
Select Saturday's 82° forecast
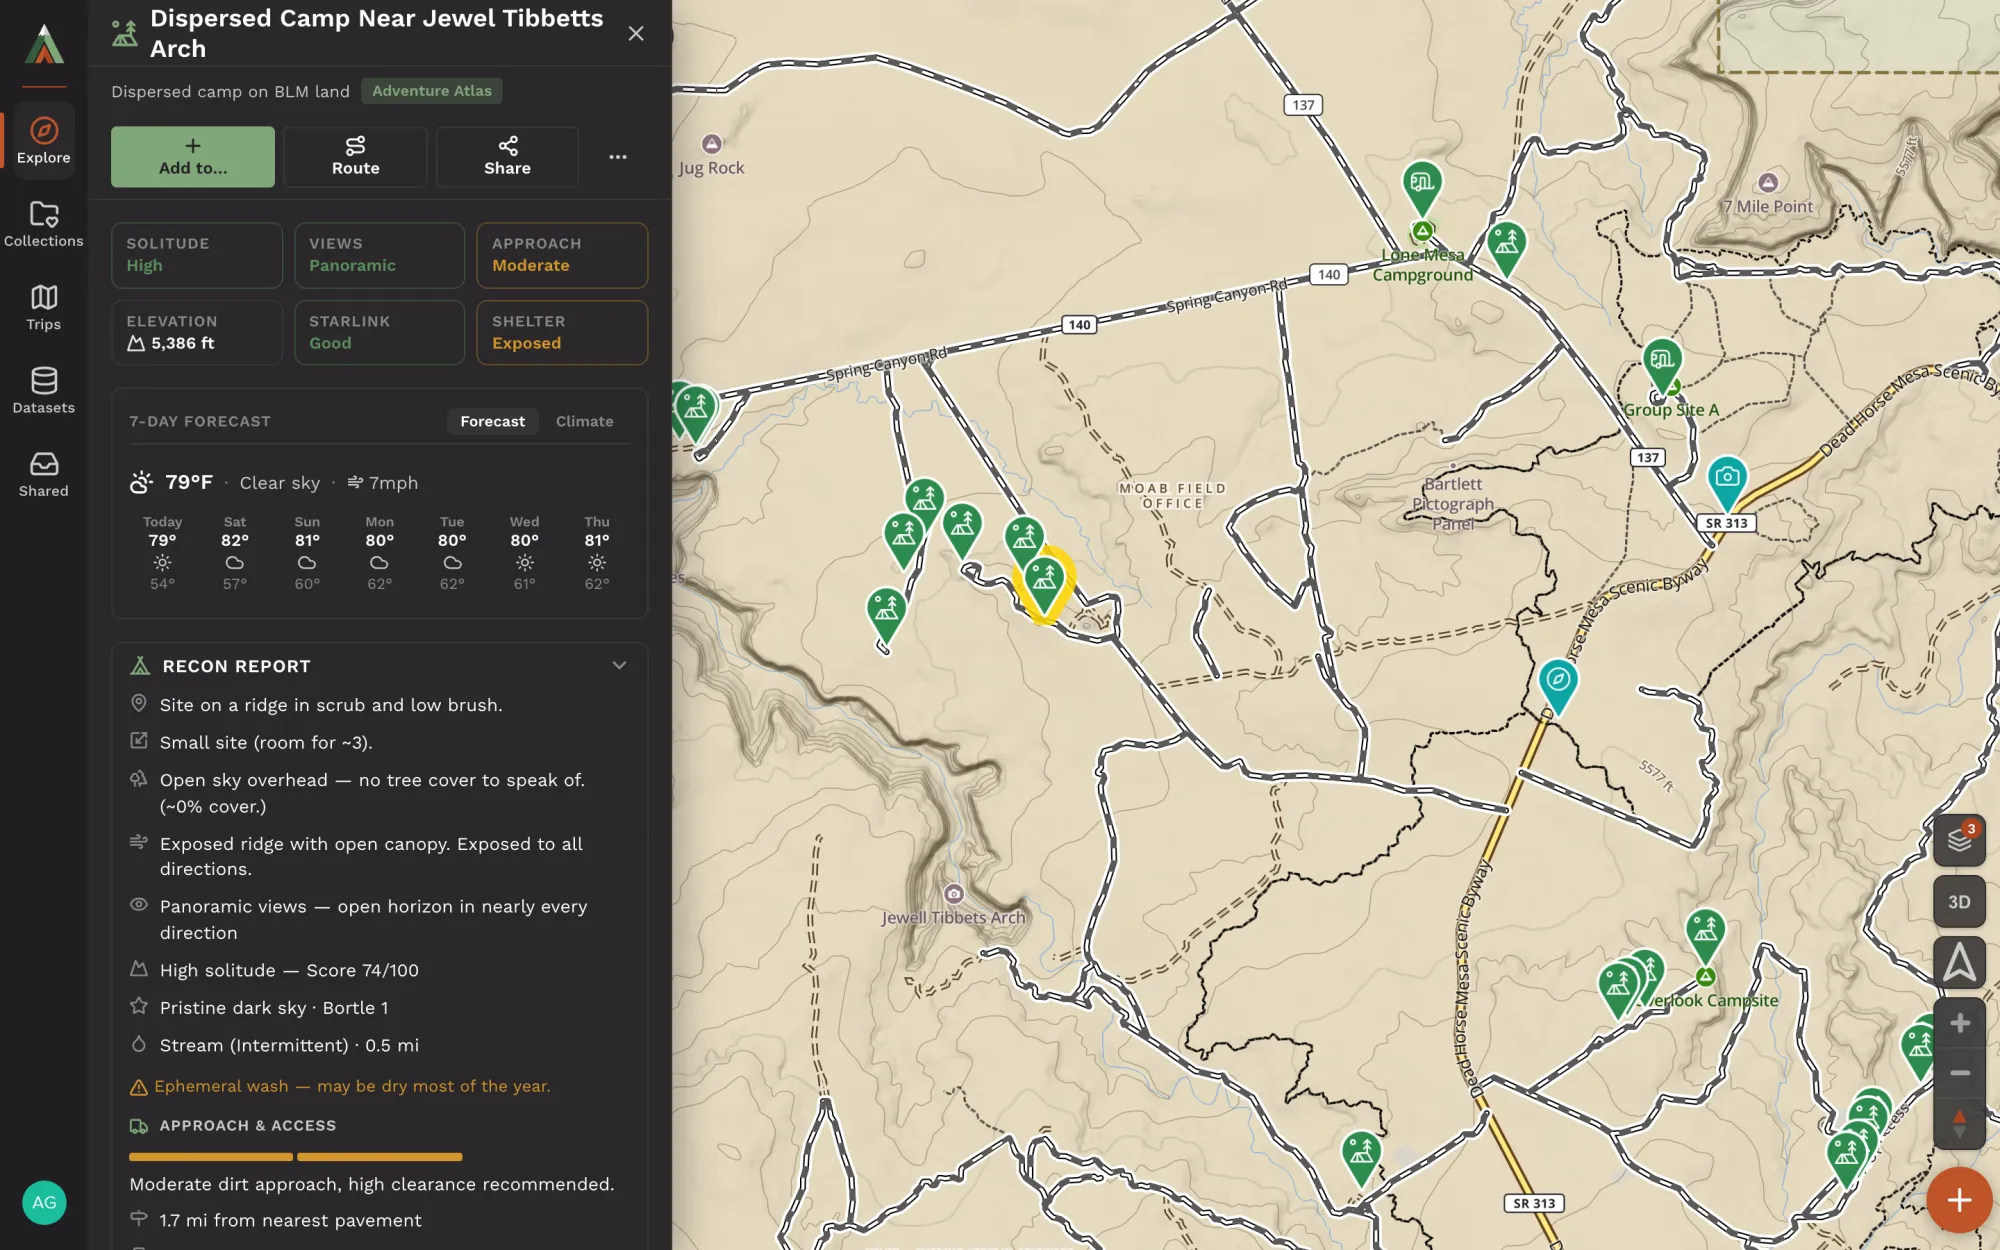[x=235, y=553]
